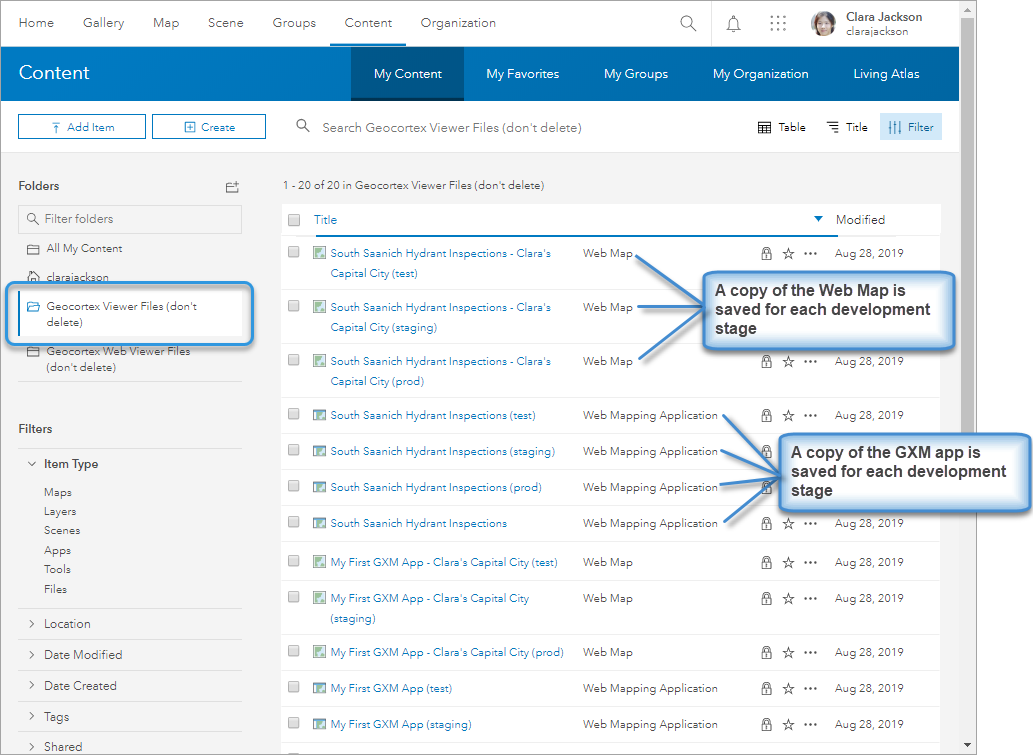Open the Living Atlas tab
This screenshot has height=755, width=1033.
point(886,74)
